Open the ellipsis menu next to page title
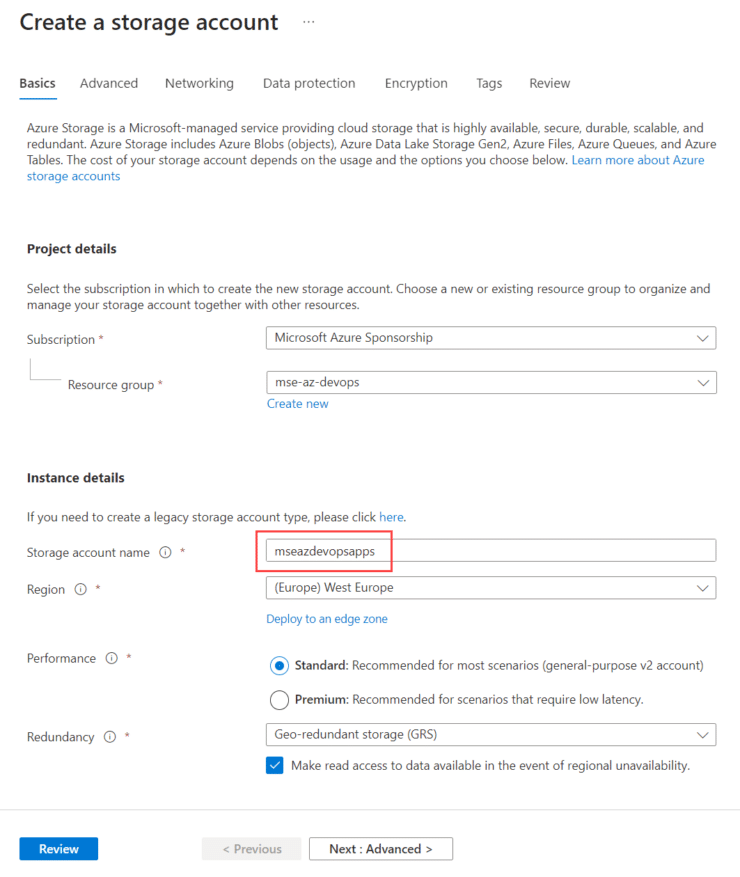The image size is (740, 877). (x=308, y=22)
